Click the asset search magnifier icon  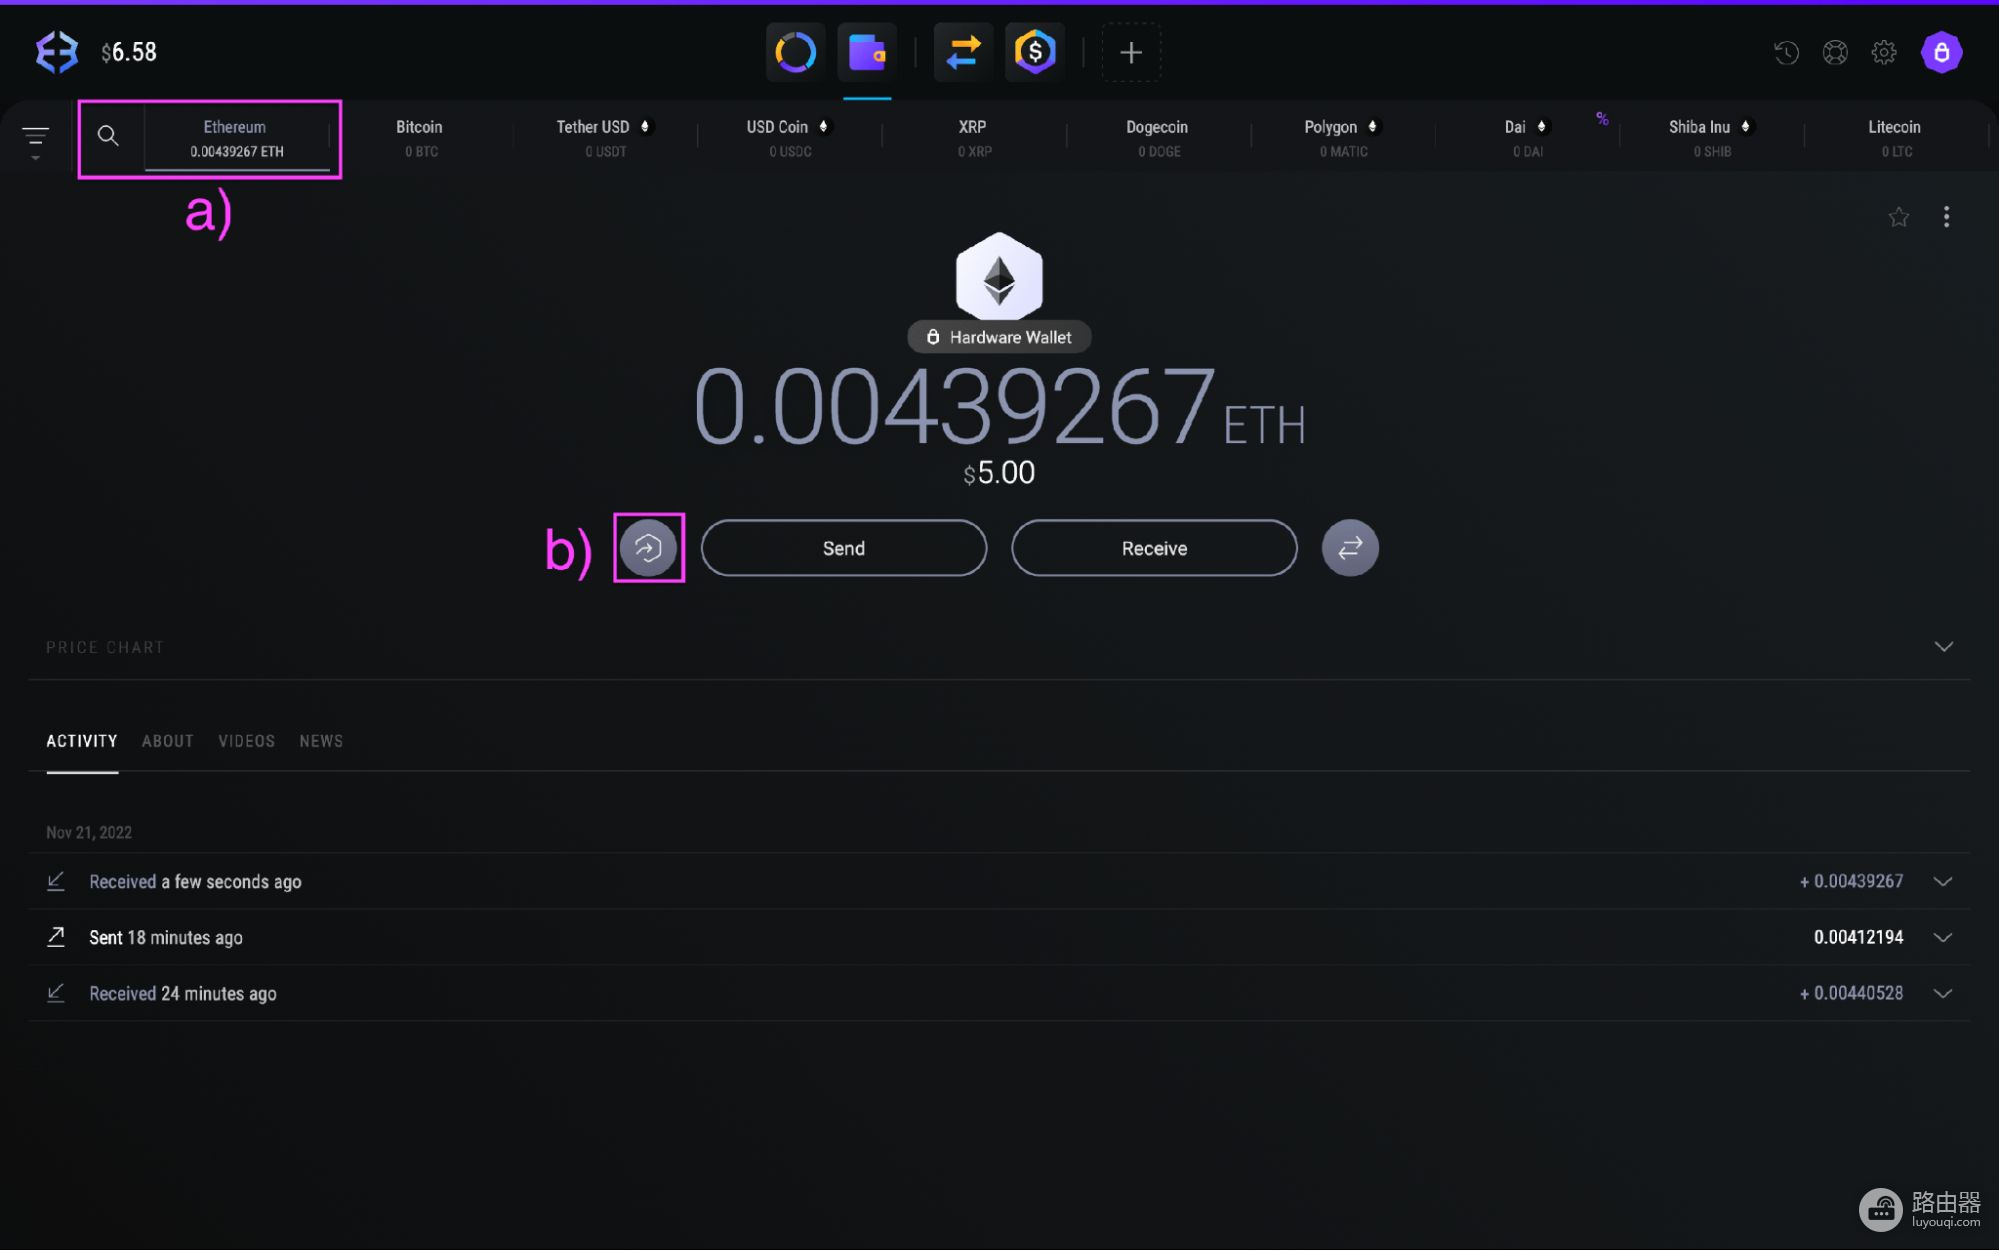pyautogui.click(x=108, y=136)
